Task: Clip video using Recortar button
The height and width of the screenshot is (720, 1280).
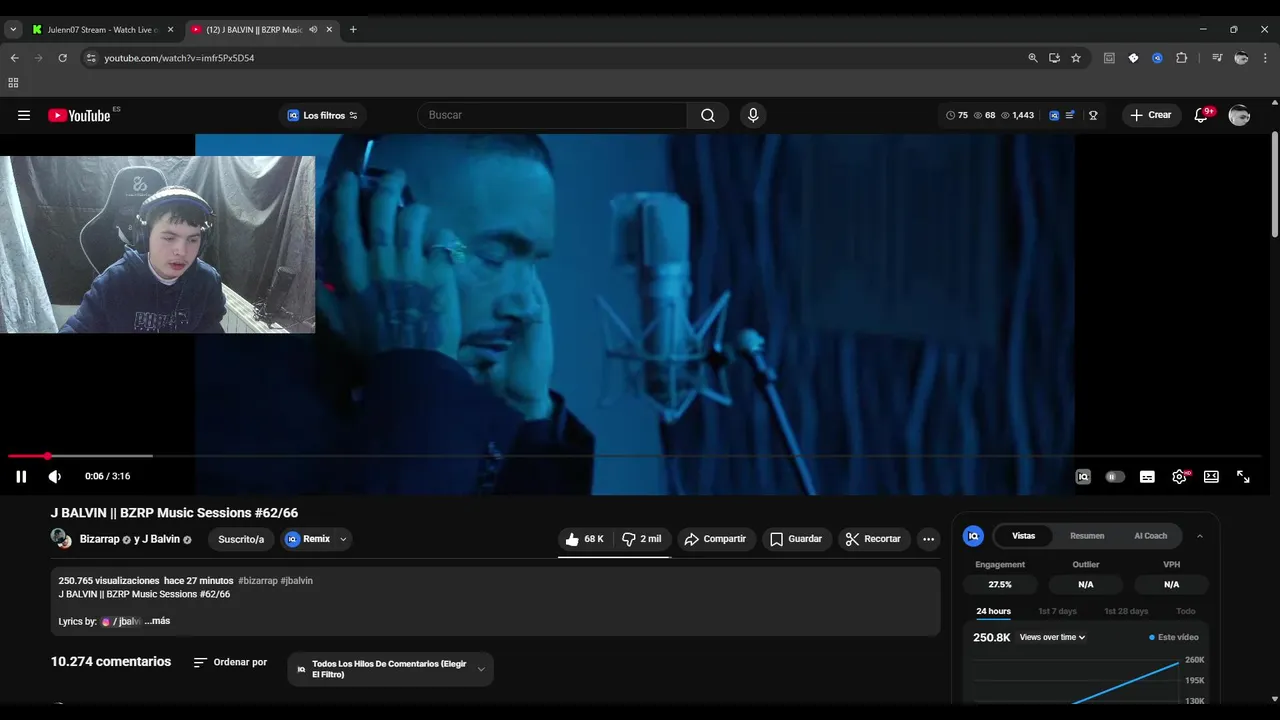Action: [874, 539]
